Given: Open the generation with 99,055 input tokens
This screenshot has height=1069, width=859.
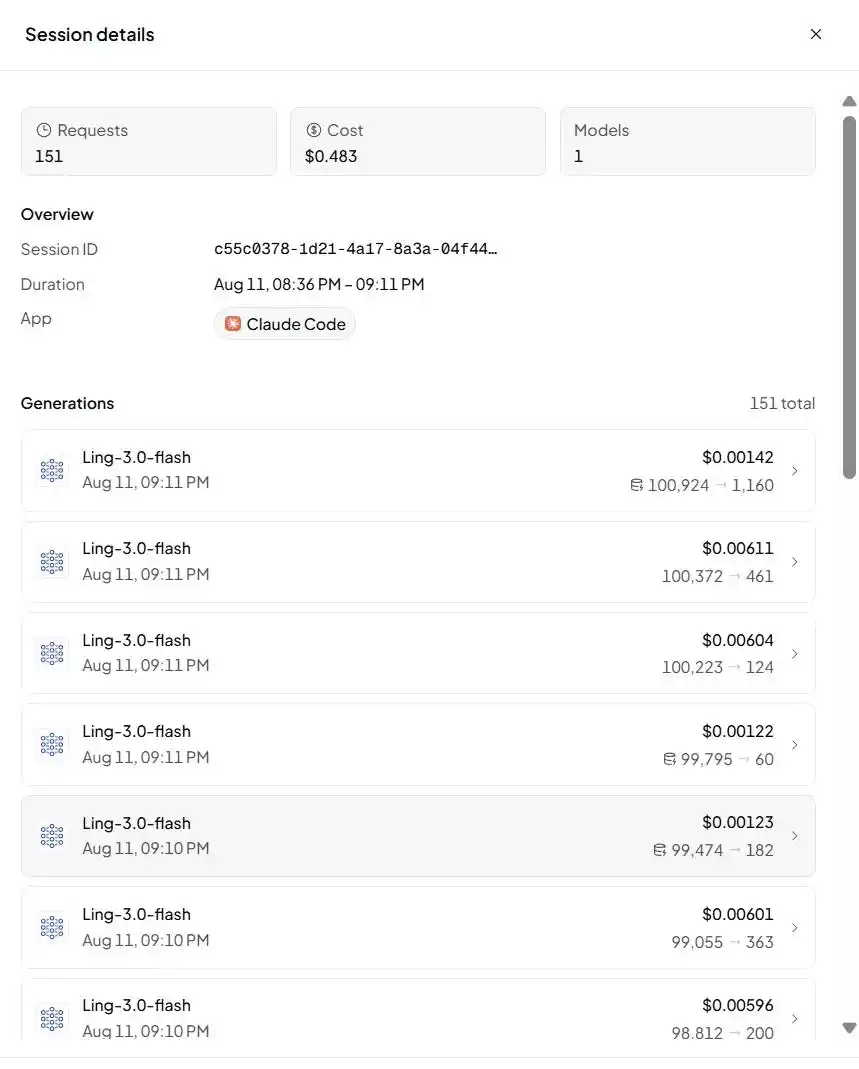Looking at the screenshot, I should (418, 927).
